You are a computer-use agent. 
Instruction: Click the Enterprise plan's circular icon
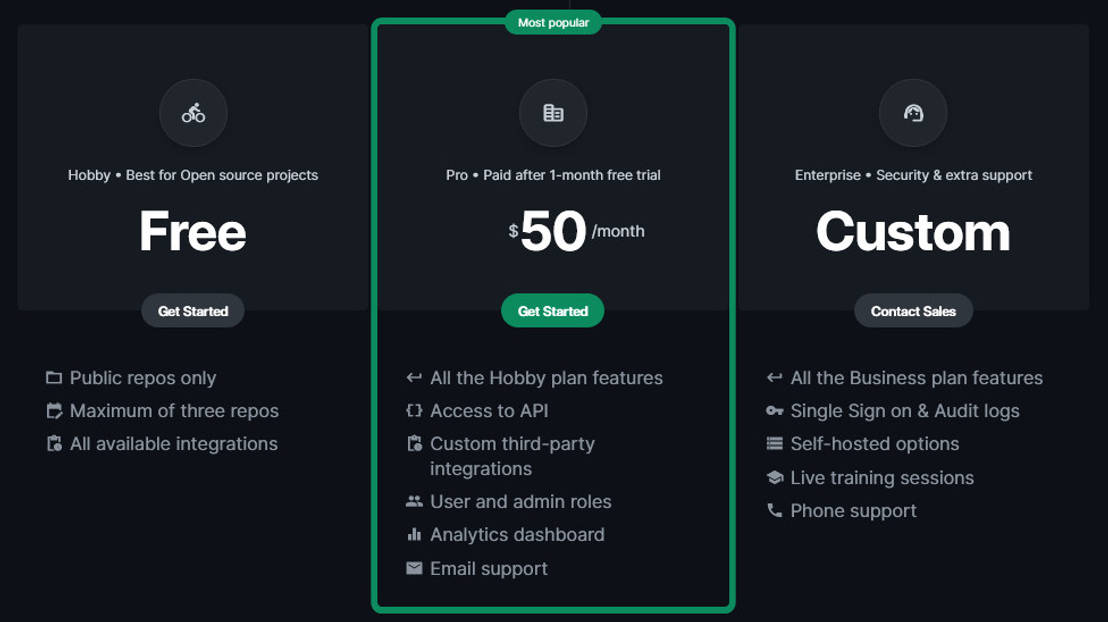(x=913, y=113)
